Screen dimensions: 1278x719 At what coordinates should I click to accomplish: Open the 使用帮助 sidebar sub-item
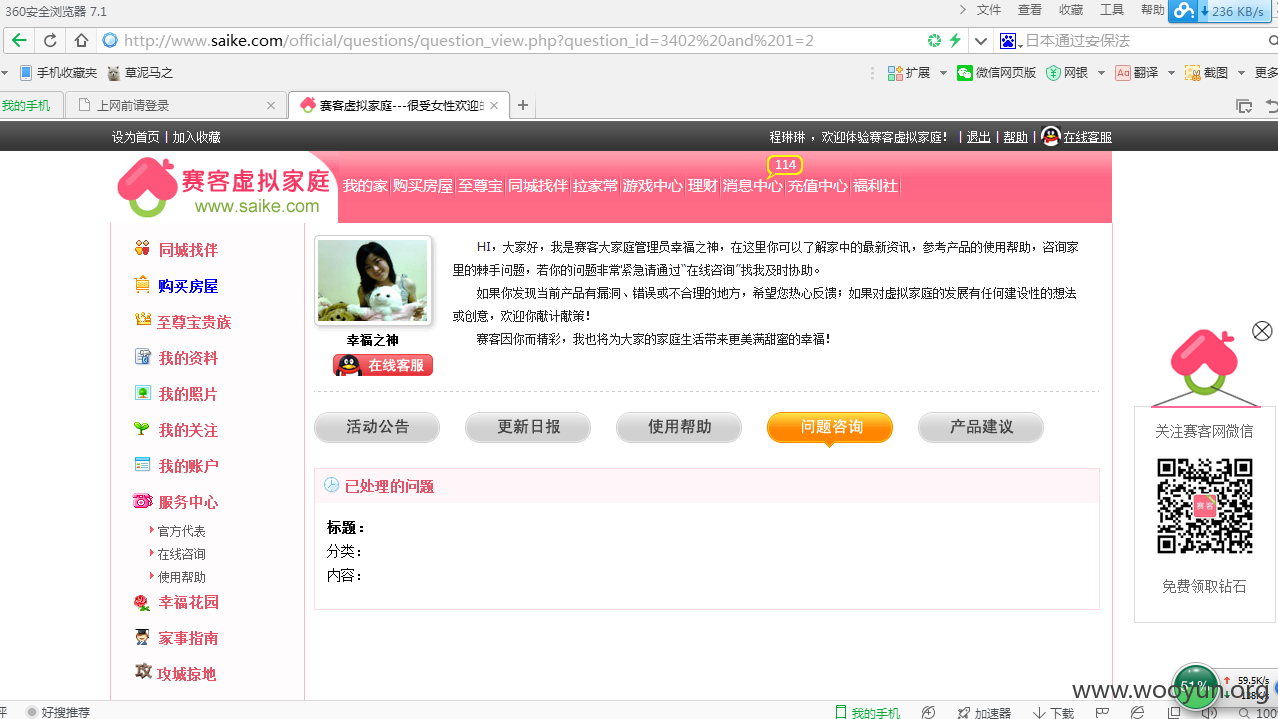181,577
